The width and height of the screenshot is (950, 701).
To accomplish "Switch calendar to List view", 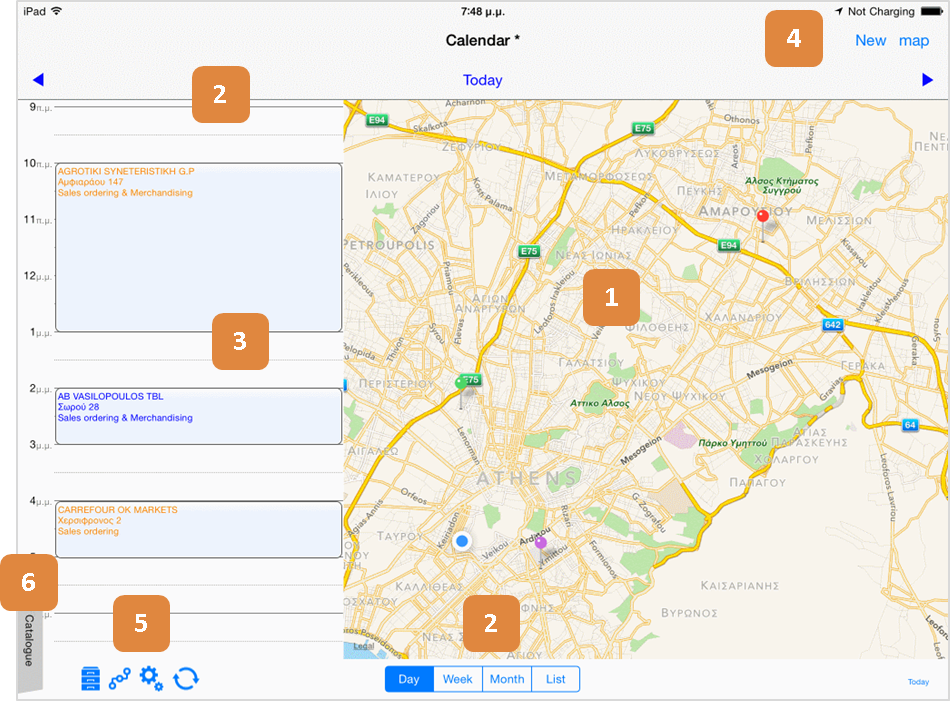I will [556, 679].
